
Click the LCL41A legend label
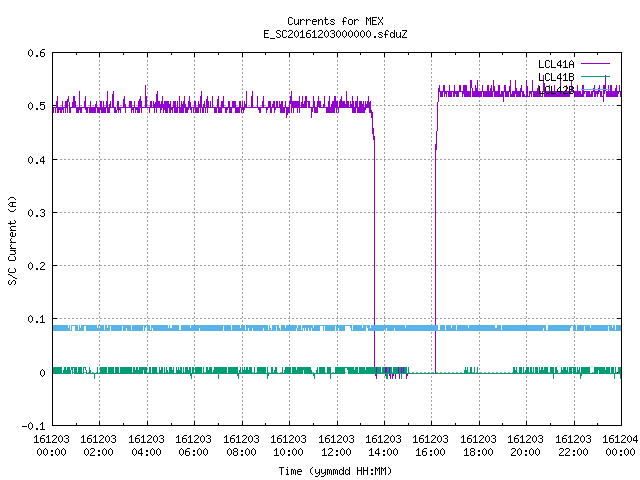coord(556,64)
